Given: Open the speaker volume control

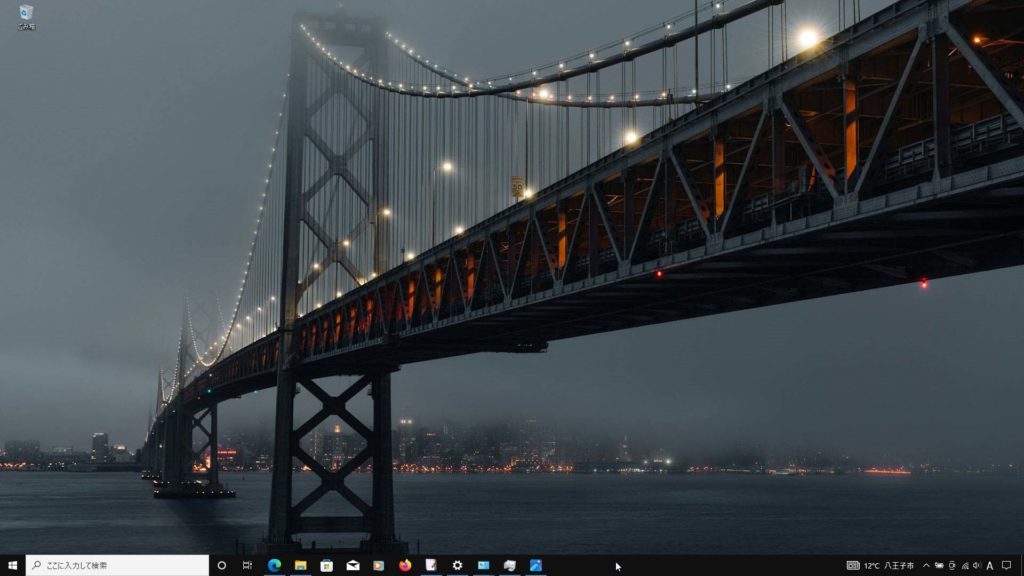Looking at the screenshot, I should point(977,565).
